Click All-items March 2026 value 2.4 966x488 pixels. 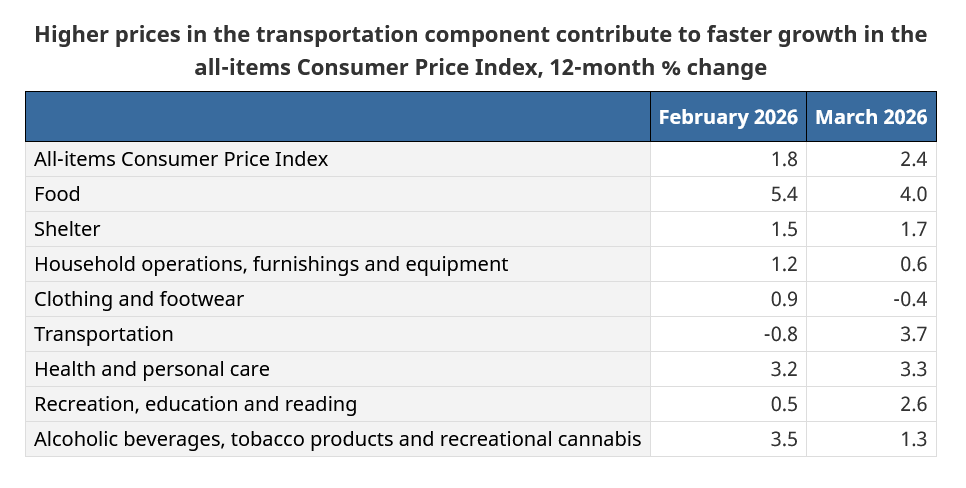click(x=913, y=159)
